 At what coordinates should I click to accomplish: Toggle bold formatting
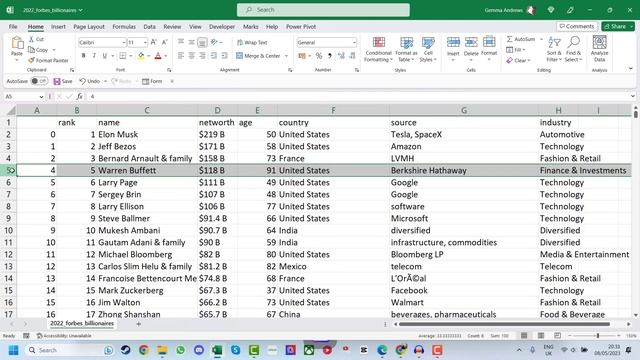point(84,56)
